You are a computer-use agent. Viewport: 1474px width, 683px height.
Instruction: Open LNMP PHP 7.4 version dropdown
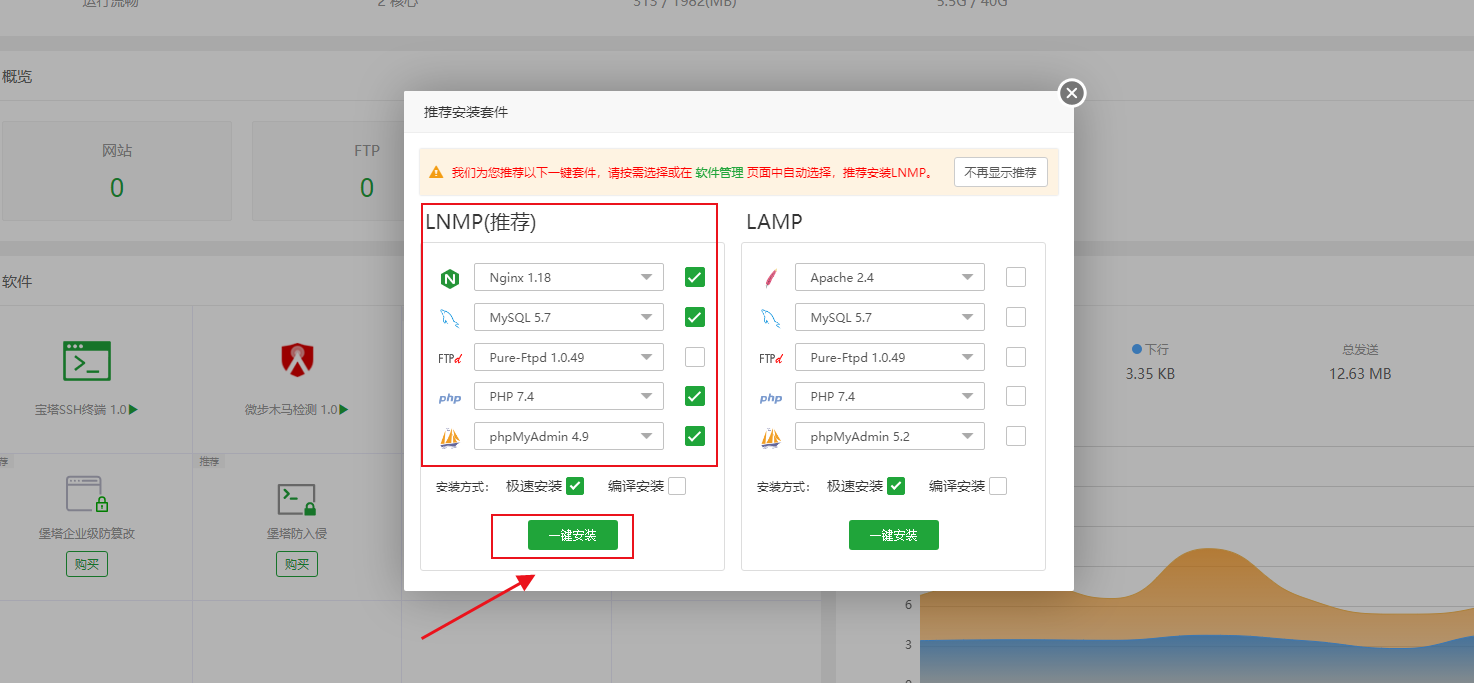(569, 396)
